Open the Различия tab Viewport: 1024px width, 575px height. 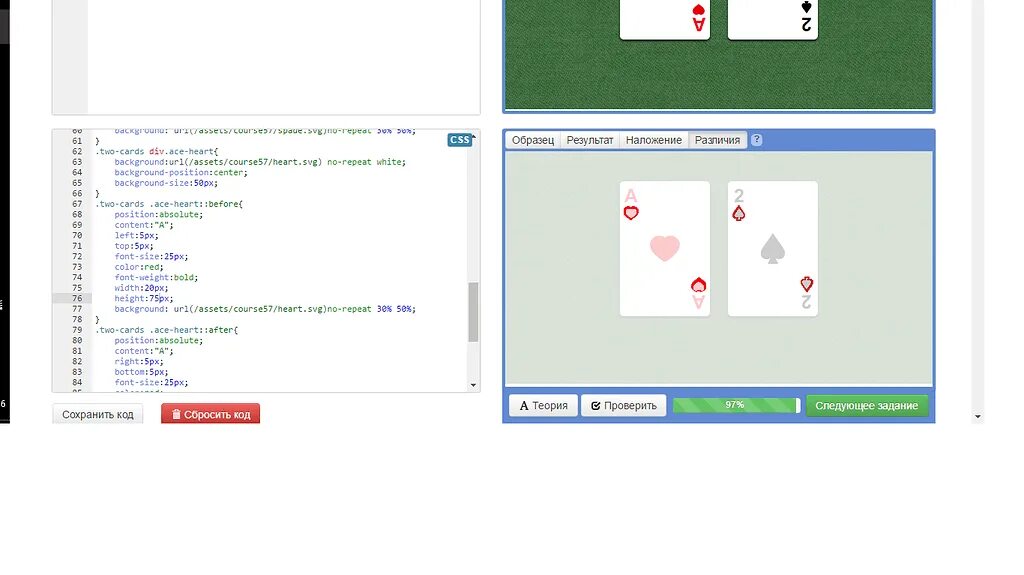click(x=717, y=140)
